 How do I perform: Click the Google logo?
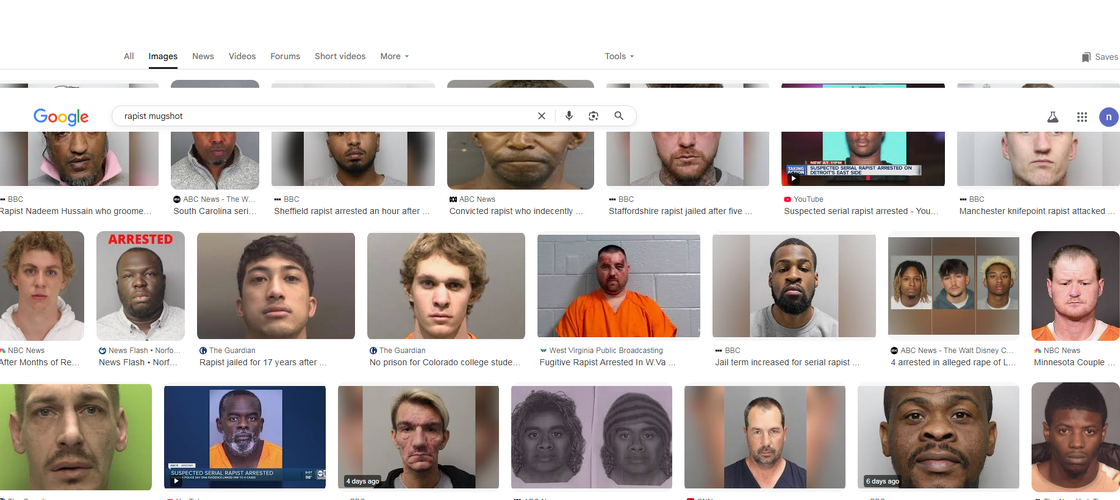(x=61, y=117)
